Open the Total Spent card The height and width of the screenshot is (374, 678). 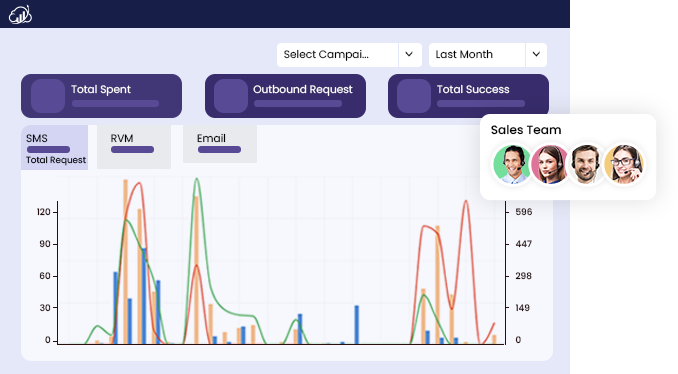(102, 96)
